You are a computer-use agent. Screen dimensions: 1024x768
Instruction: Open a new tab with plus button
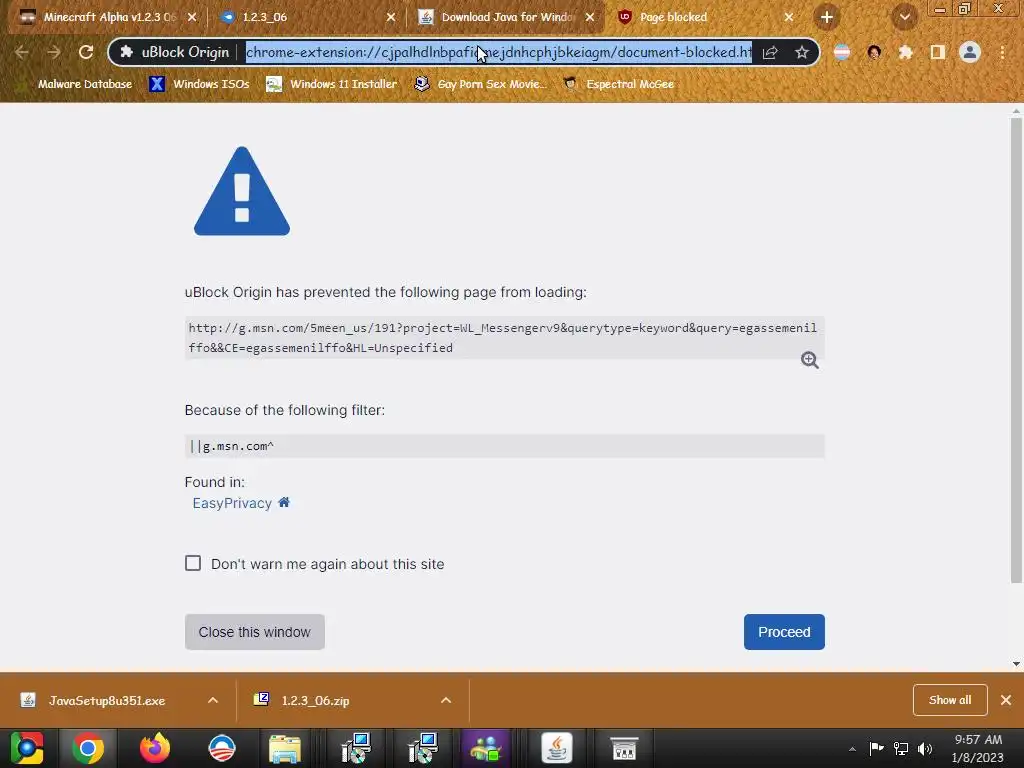tap(826, 18)
